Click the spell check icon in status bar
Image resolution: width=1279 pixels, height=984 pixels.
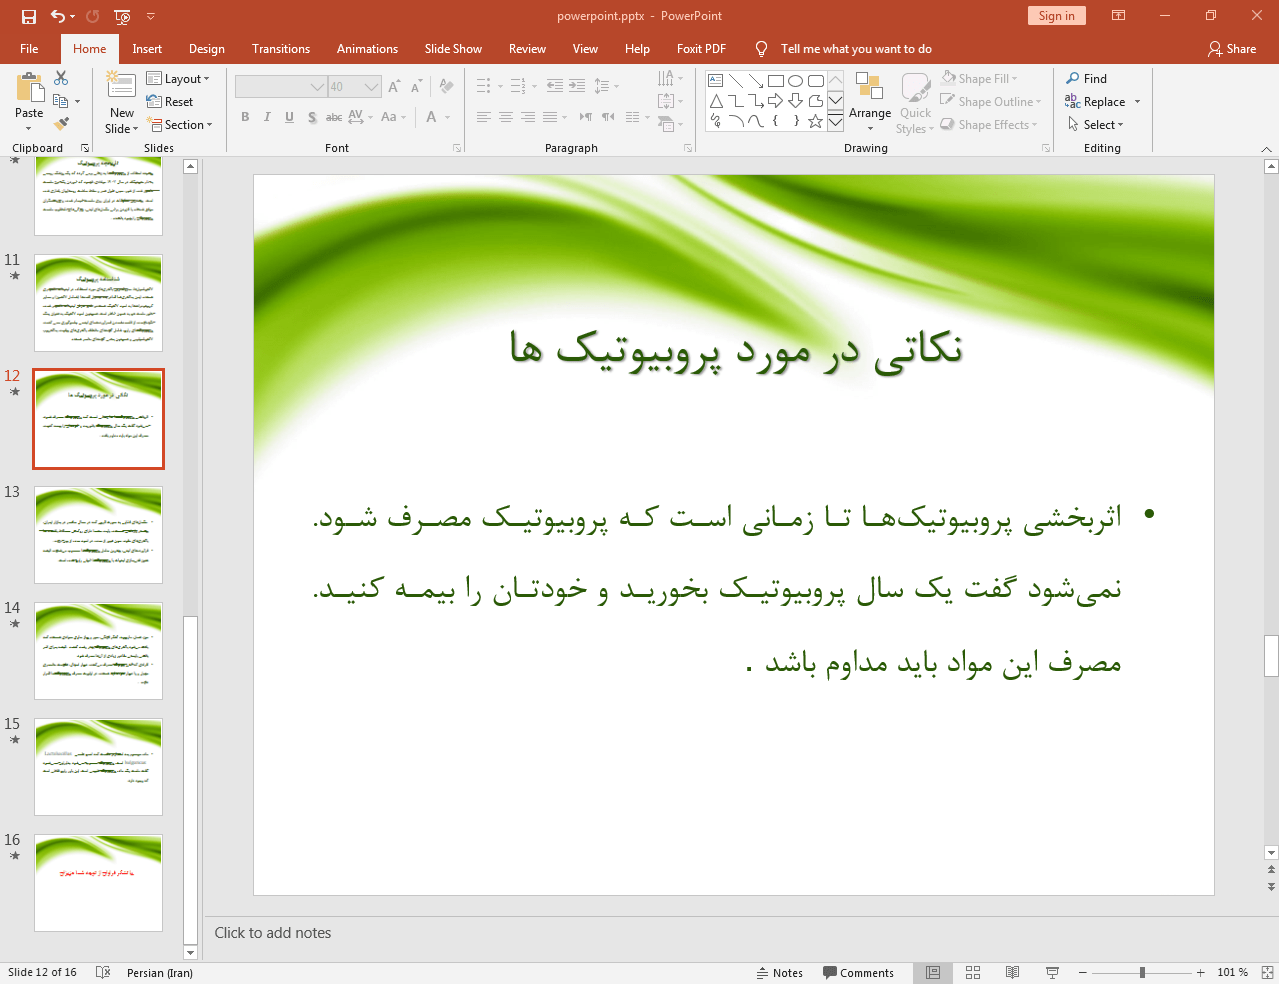[x=103, y=972]
